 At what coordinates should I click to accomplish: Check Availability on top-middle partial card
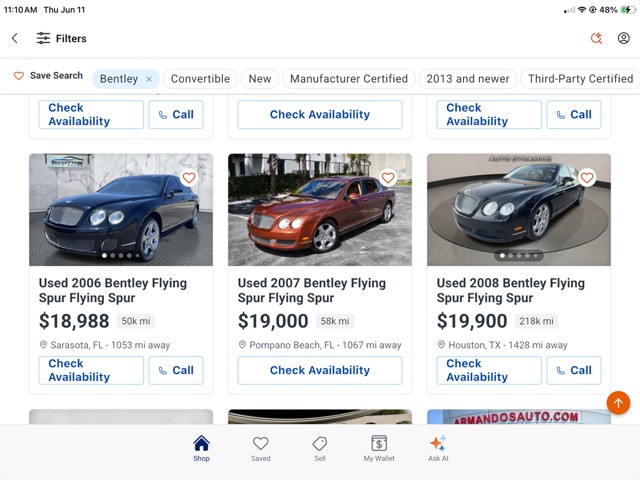click(320, 114)
